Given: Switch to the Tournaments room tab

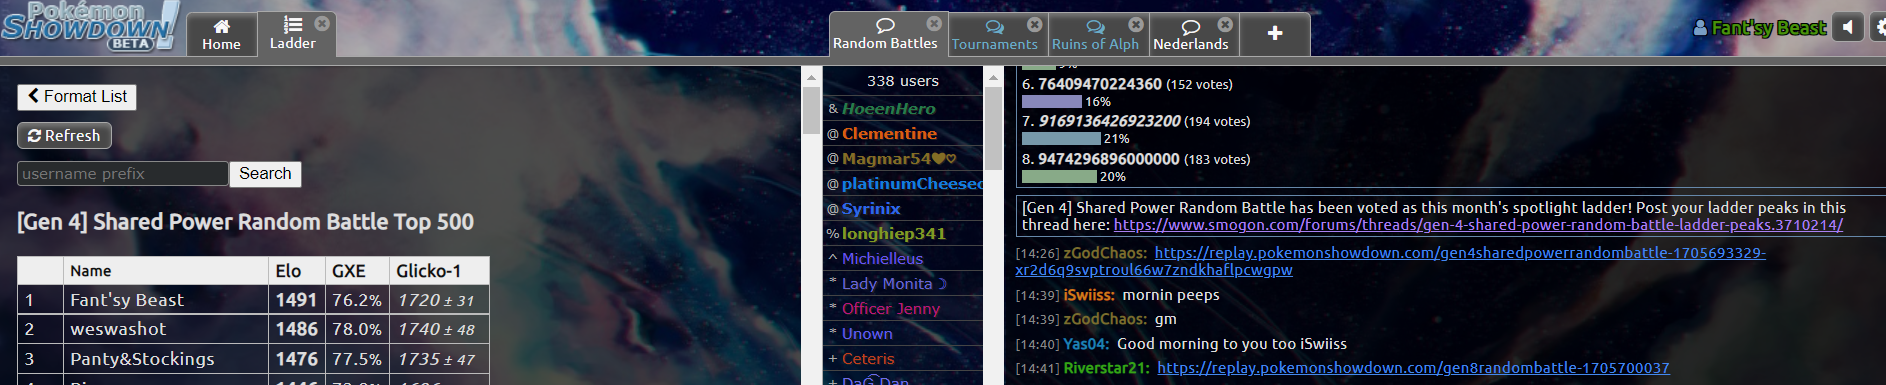Looking at the screenshot, I should [994, 35].
